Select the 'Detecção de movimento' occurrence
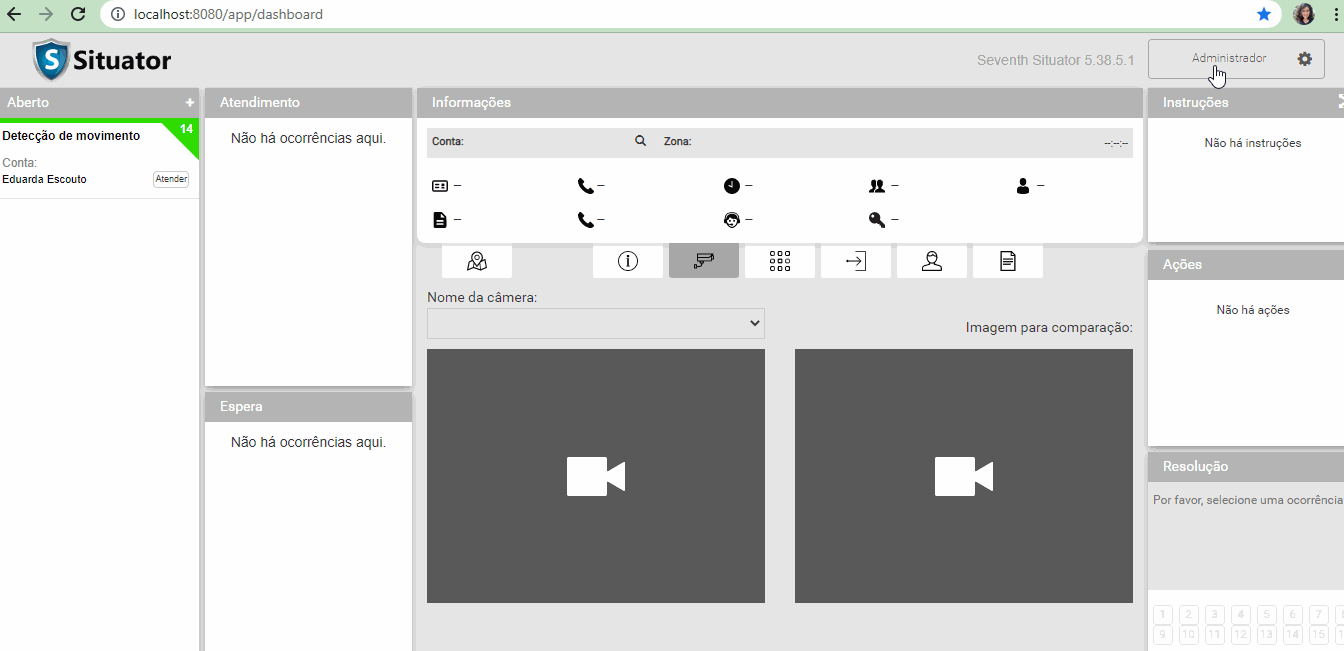1344x651 pixels. 72,136
